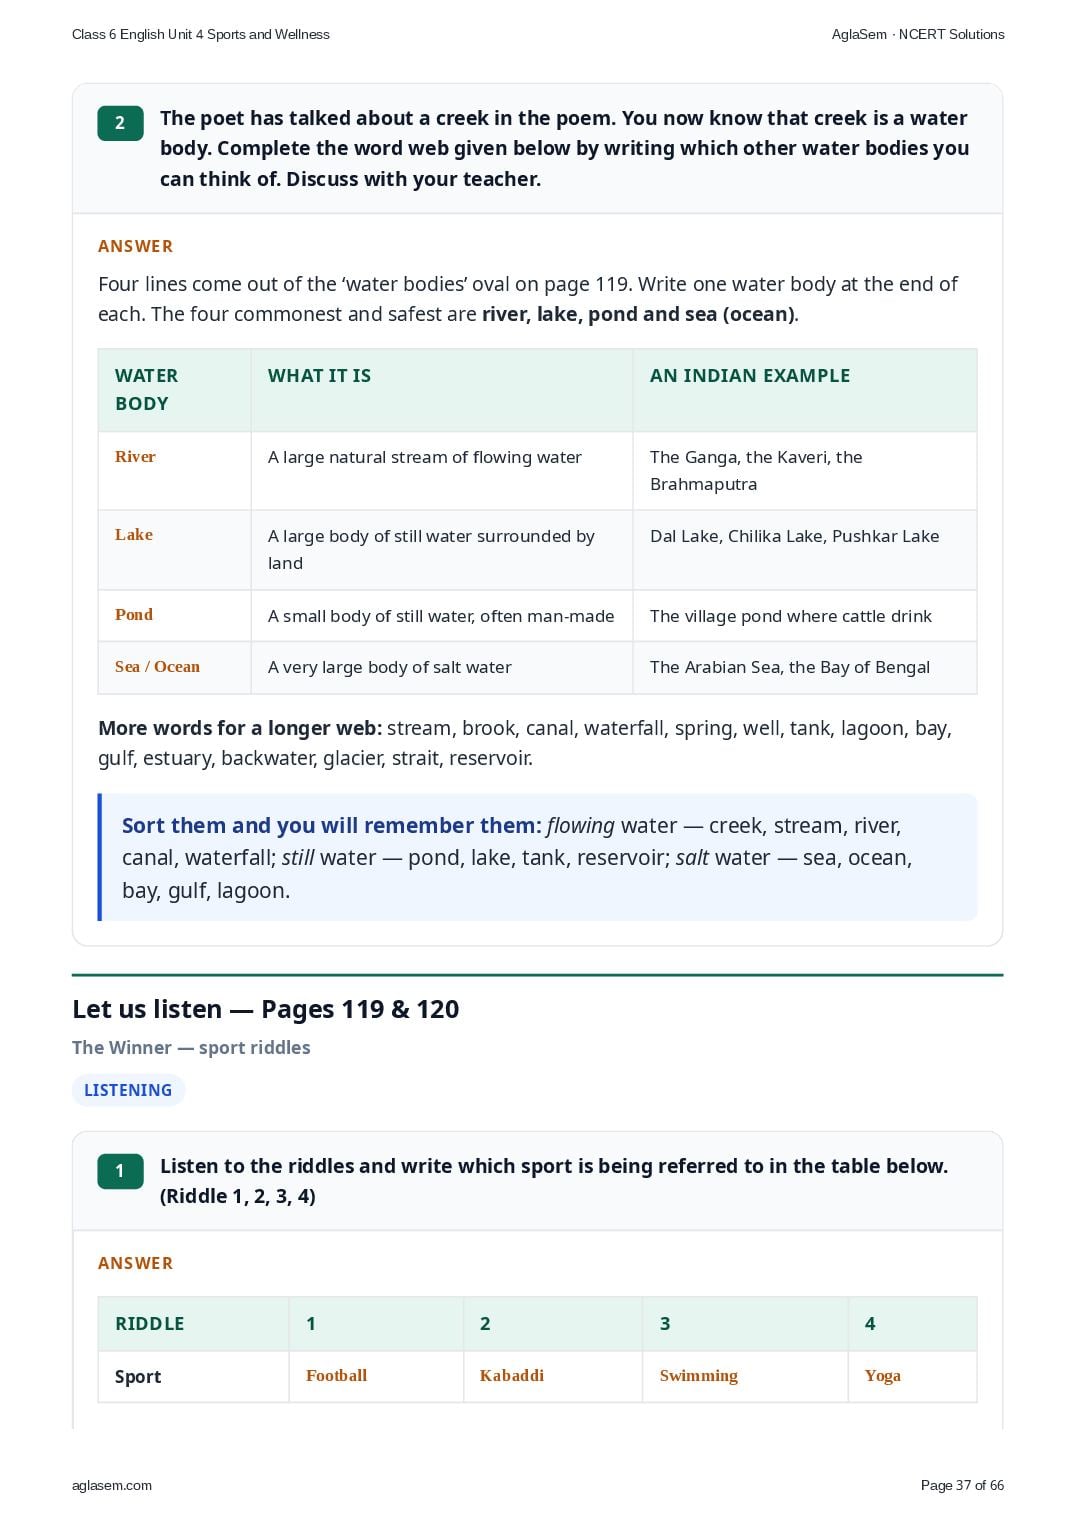Click the Kabaddi answer cell
Viewport: 1076px width, 1522px height.
pyautogui.click(x=512, y=1376)
